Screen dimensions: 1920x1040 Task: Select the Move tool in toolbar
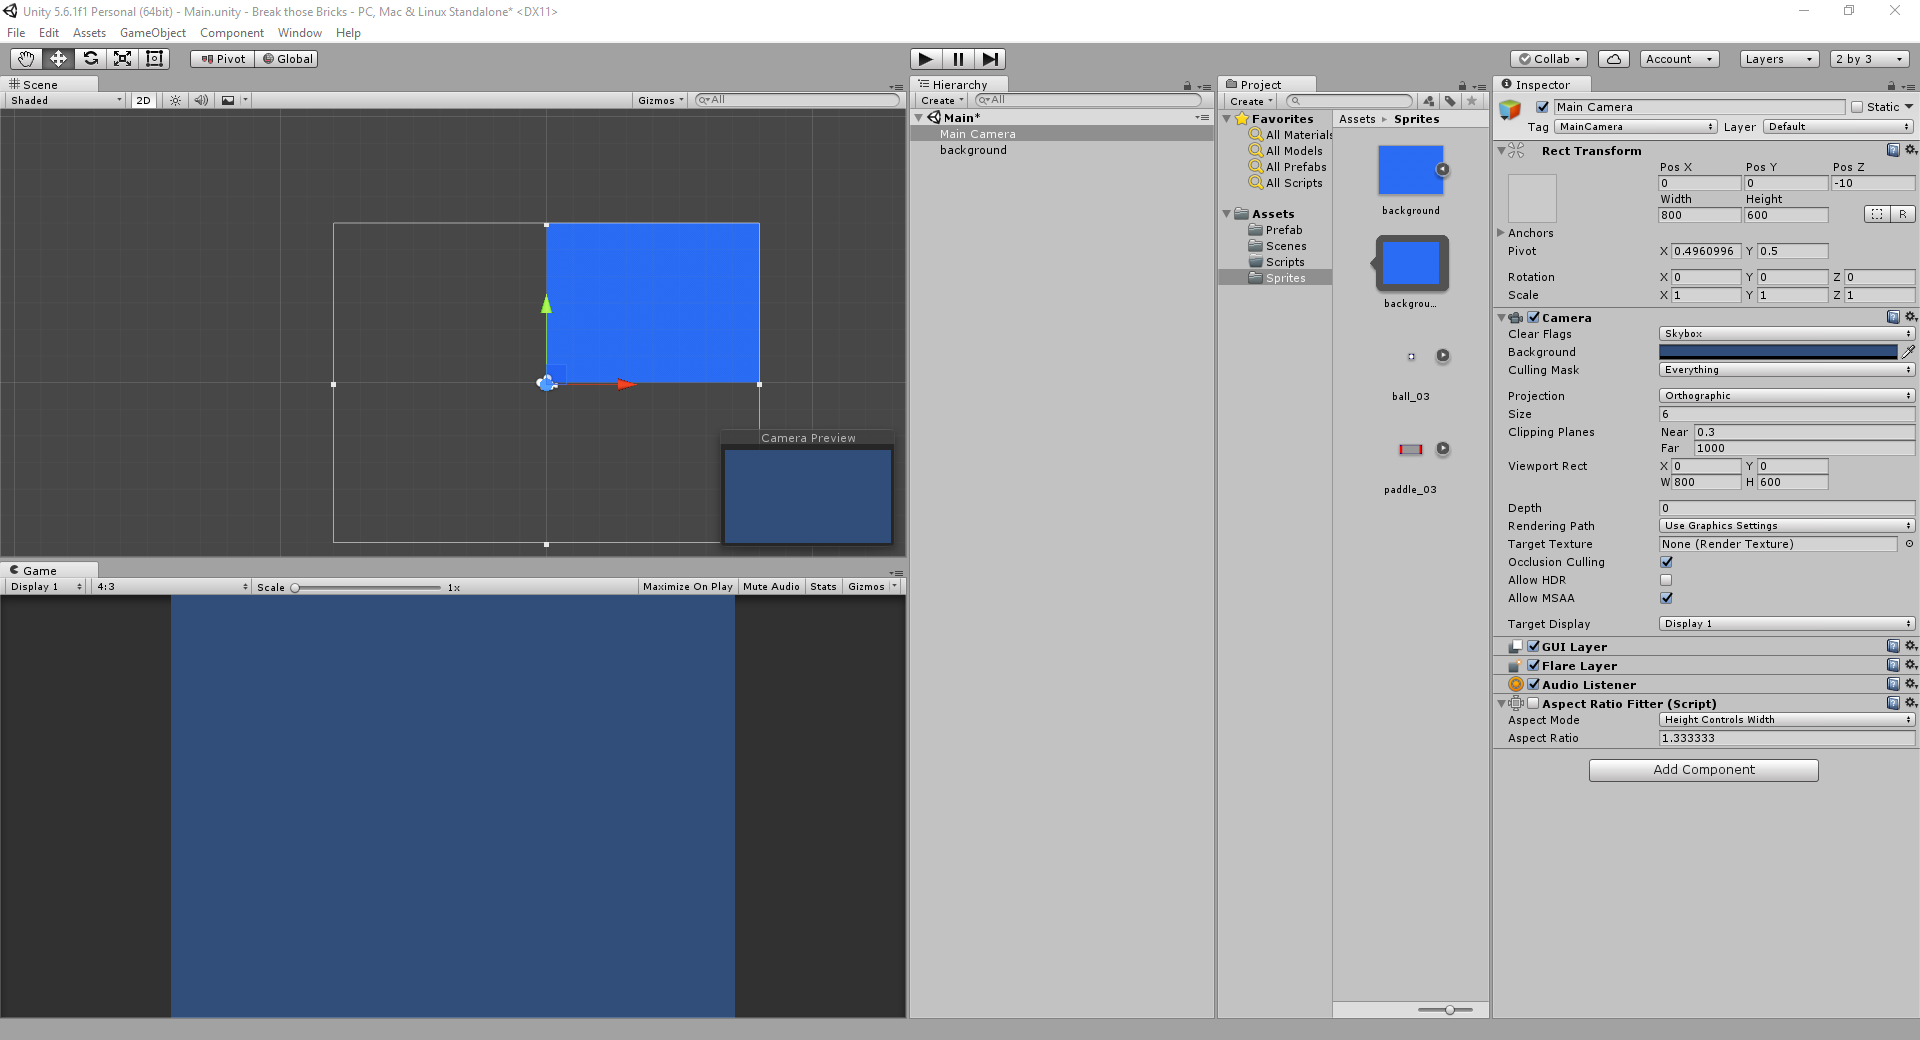pos(58,59)
